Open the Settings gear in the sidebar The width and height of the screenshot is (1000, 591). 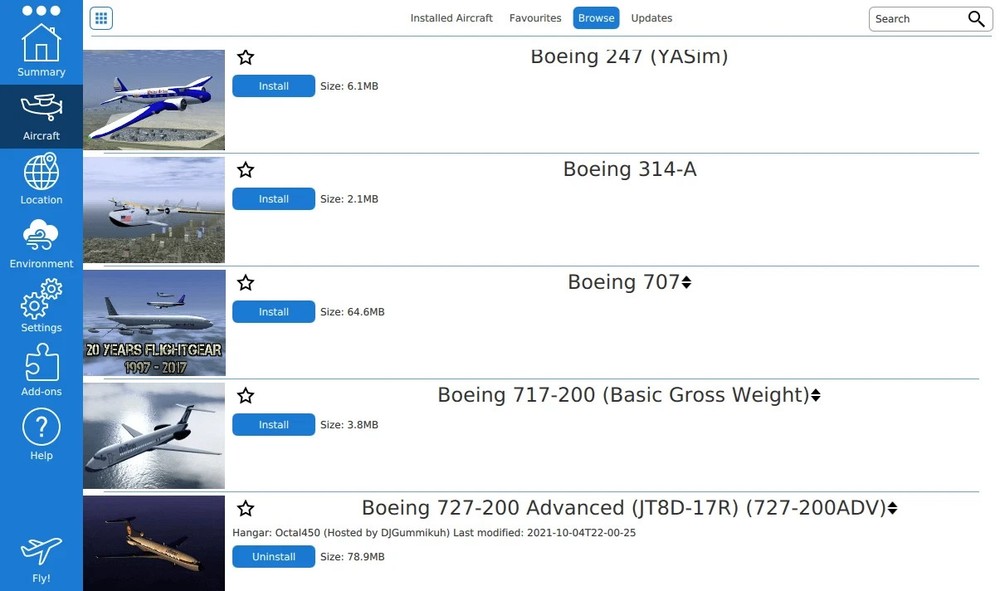point(41,301)
